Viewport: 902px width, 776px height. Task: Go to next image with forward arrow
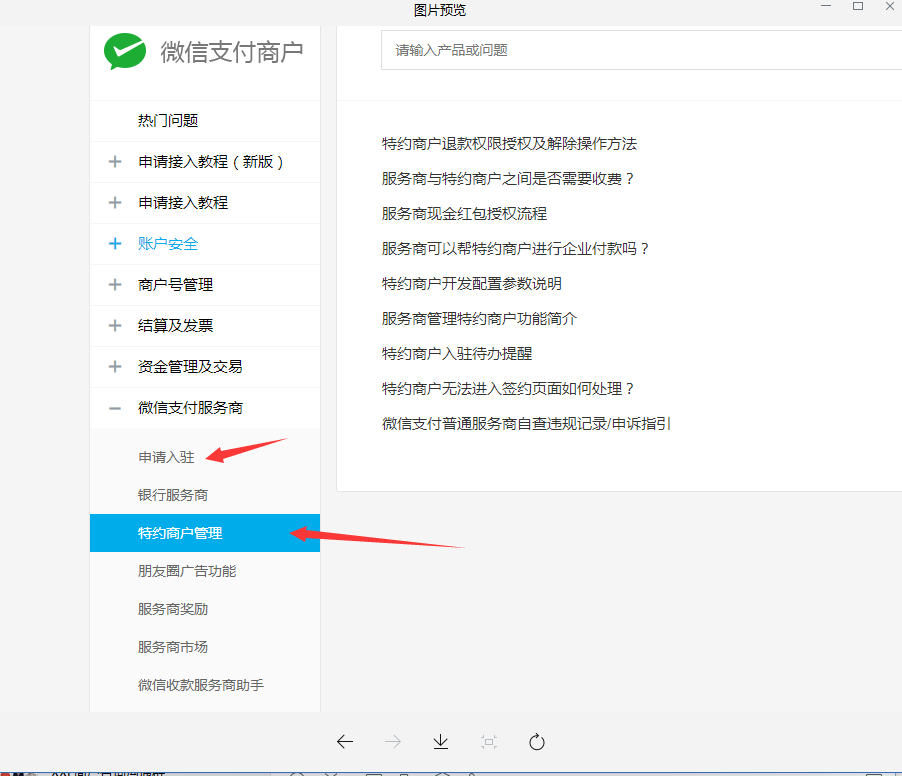pyautogui.click(x=393, y=741)
